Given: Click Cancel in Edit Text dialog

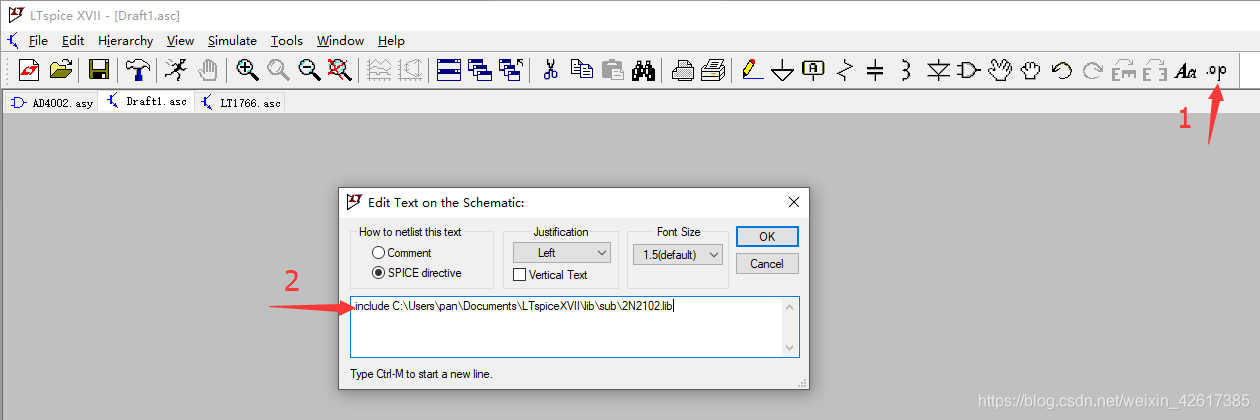Looking at the screenshot, I should pyautogui.click(x=767, y=264).
